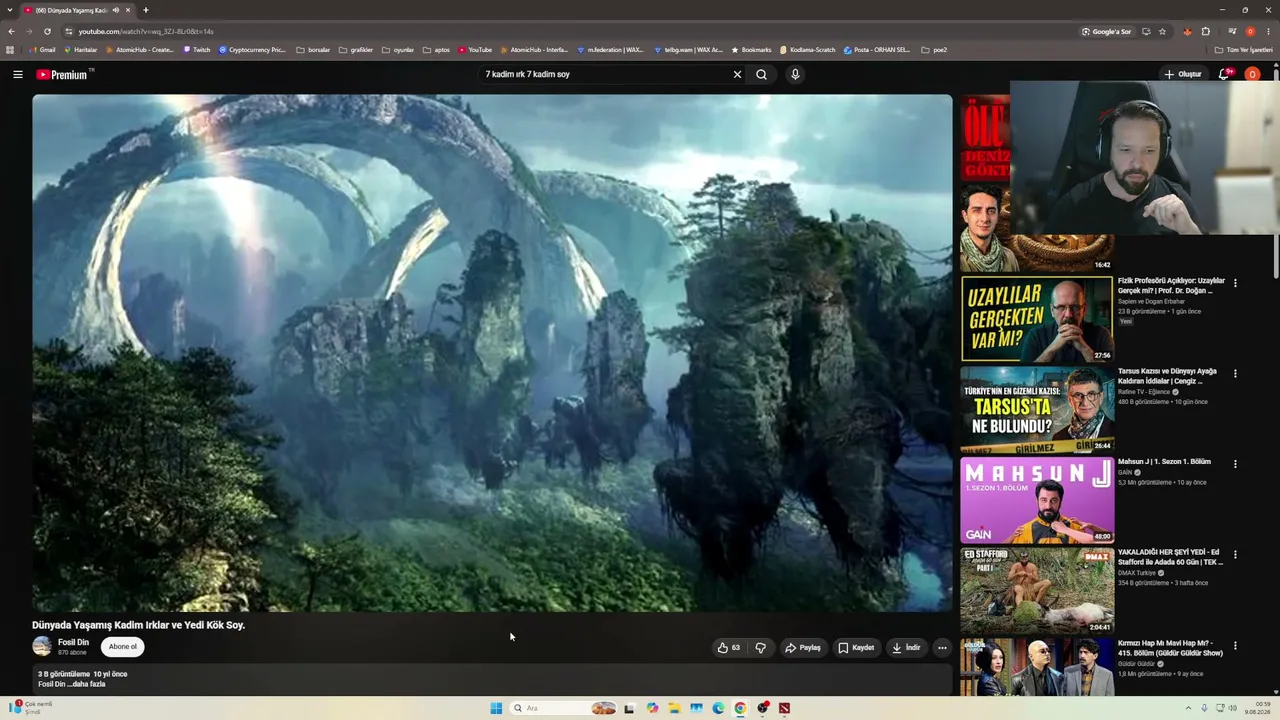Open the Twitch bookmark

(197, 50)
